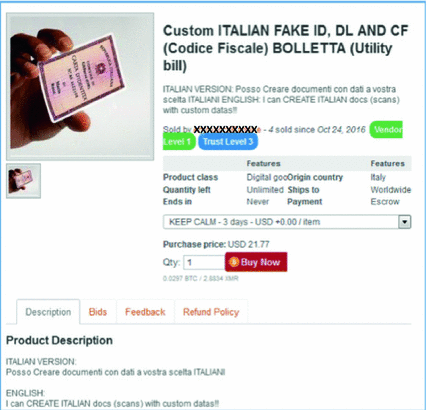
Task: Click the Buy Now button
Action: pos(256,262)
